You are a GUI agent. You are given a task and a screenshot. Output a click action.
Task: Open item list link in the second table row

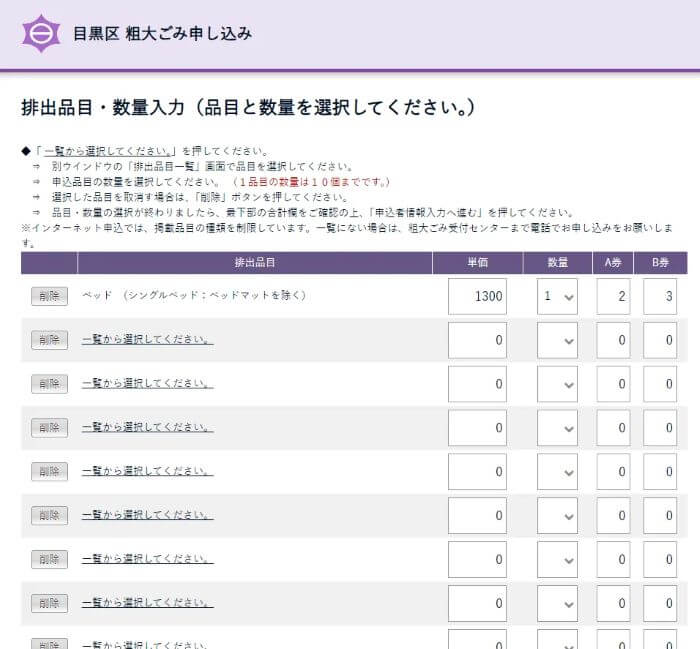pyautogui.click(x=147, y=339)
